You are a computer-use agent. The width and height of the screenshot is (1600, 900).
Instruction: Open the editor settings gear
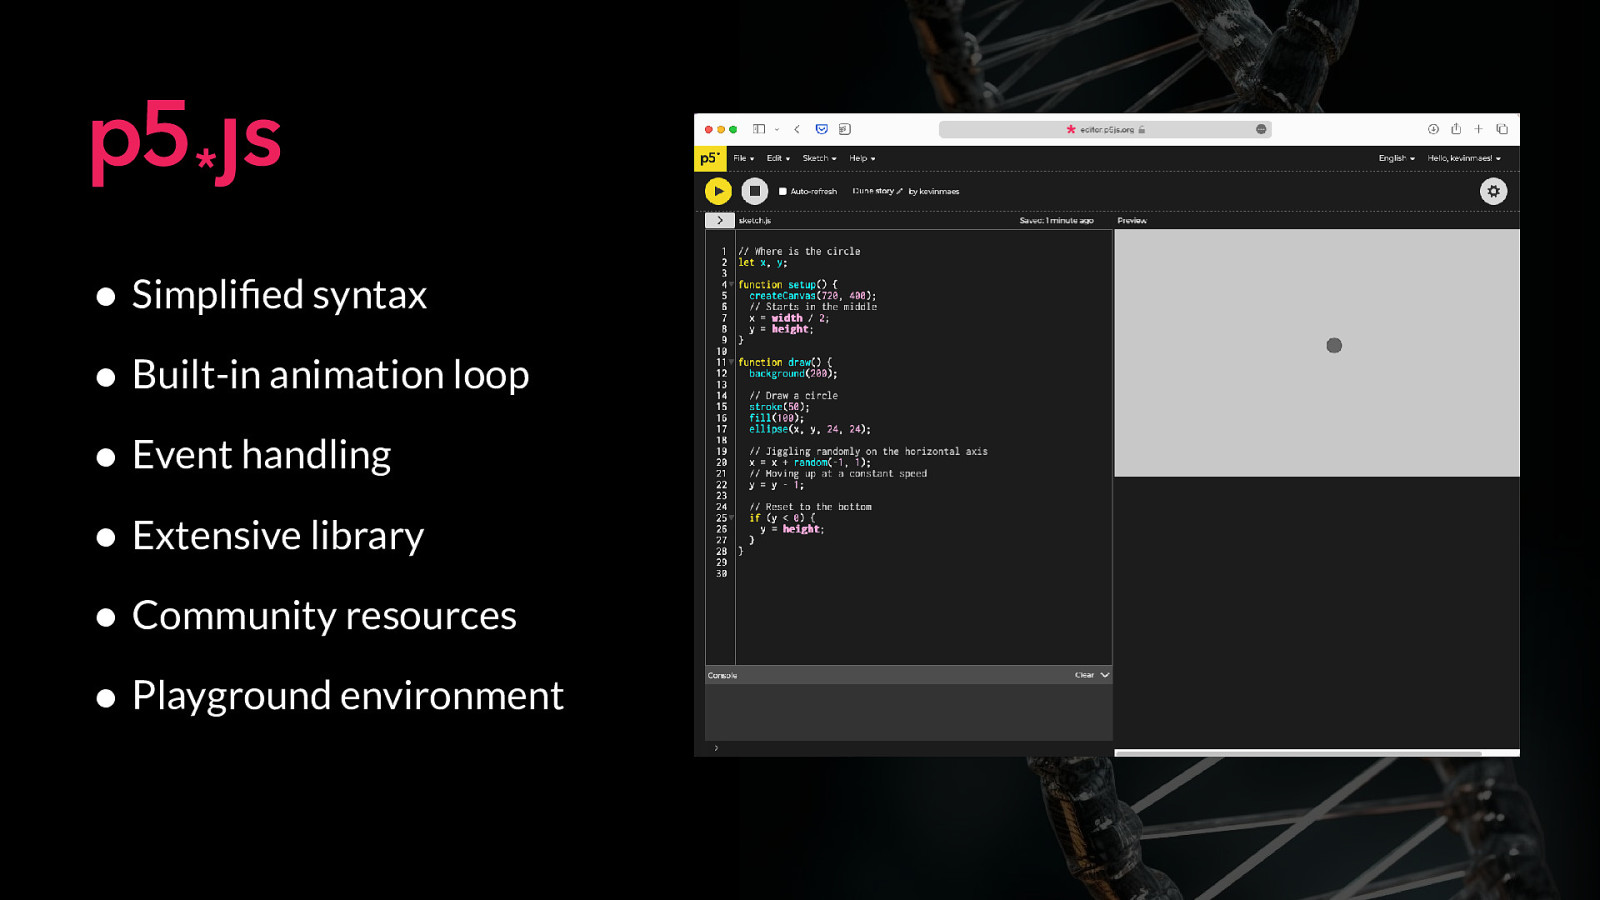(1493, 191)
